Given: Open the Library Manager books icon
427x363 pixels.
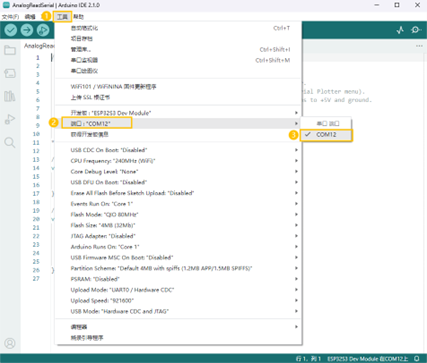Looking at the screenshot, I should (x=10, y=96).
